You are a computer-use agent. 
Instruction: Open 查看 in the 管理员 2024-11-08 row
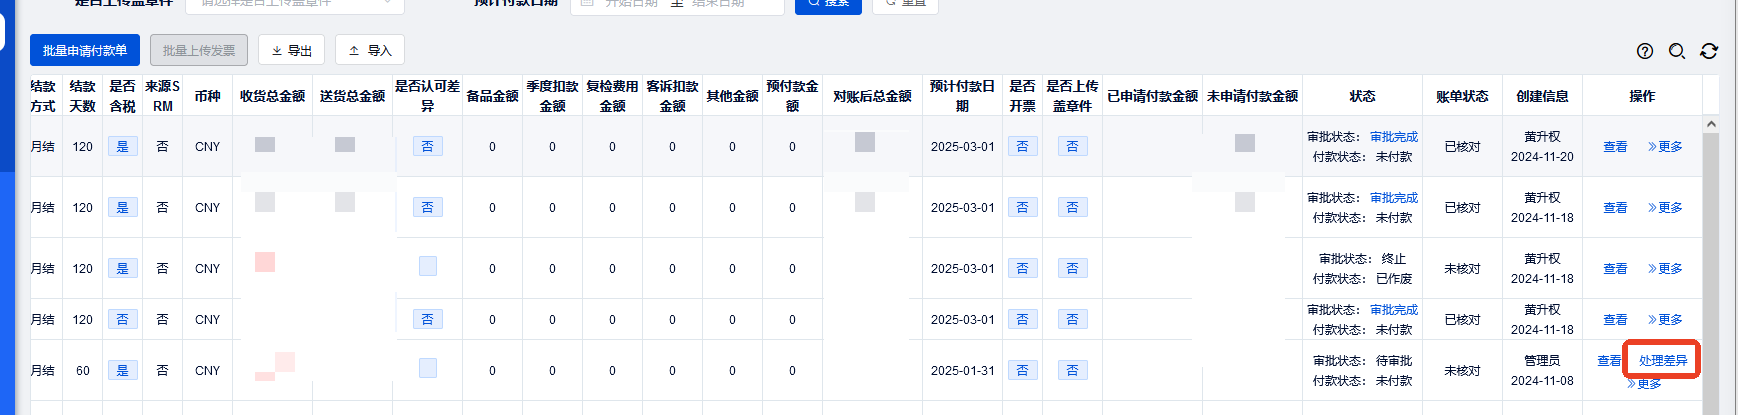1609,361
